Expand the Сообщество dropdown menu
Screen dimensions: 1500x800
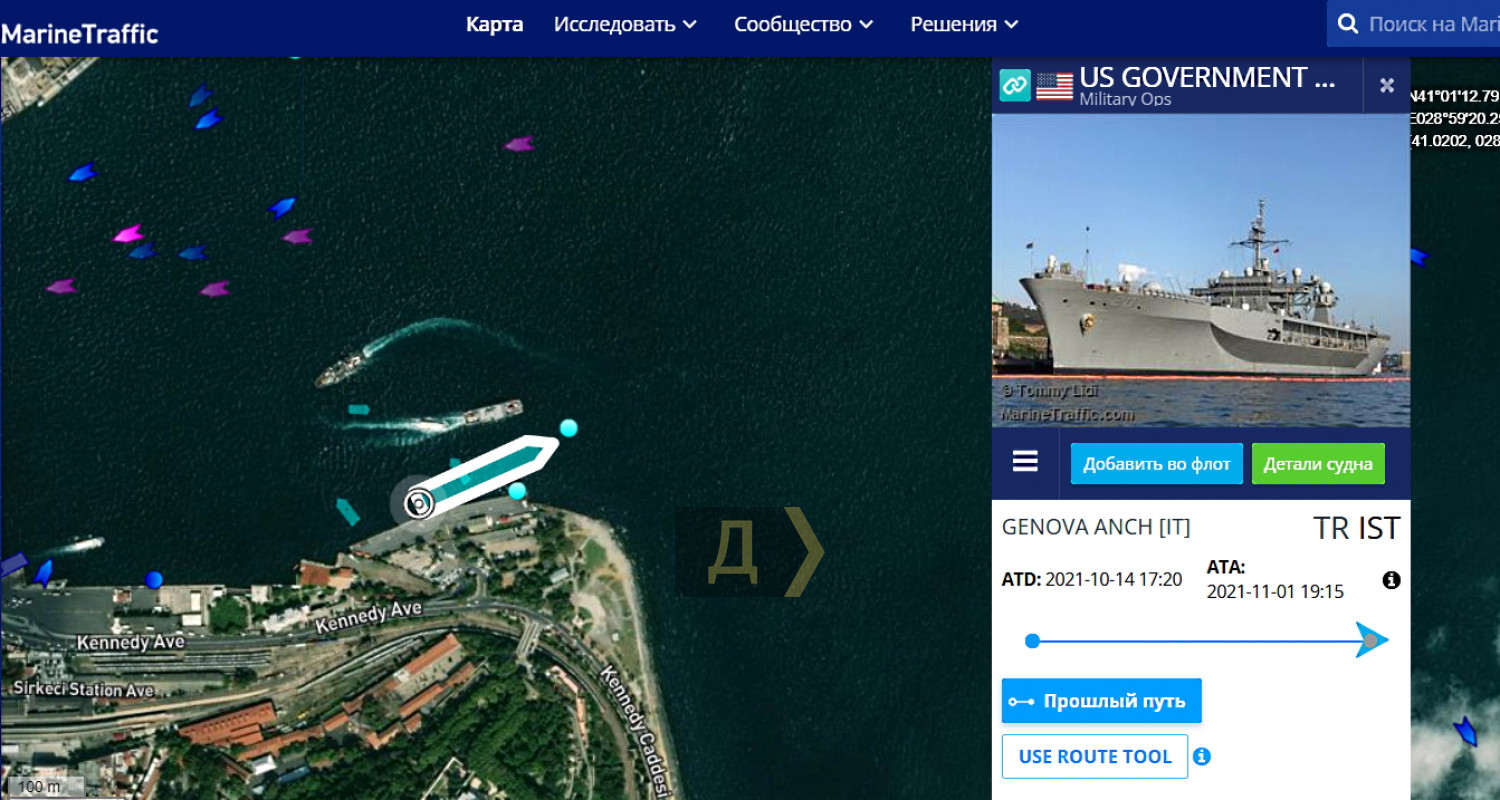(803, 24)
